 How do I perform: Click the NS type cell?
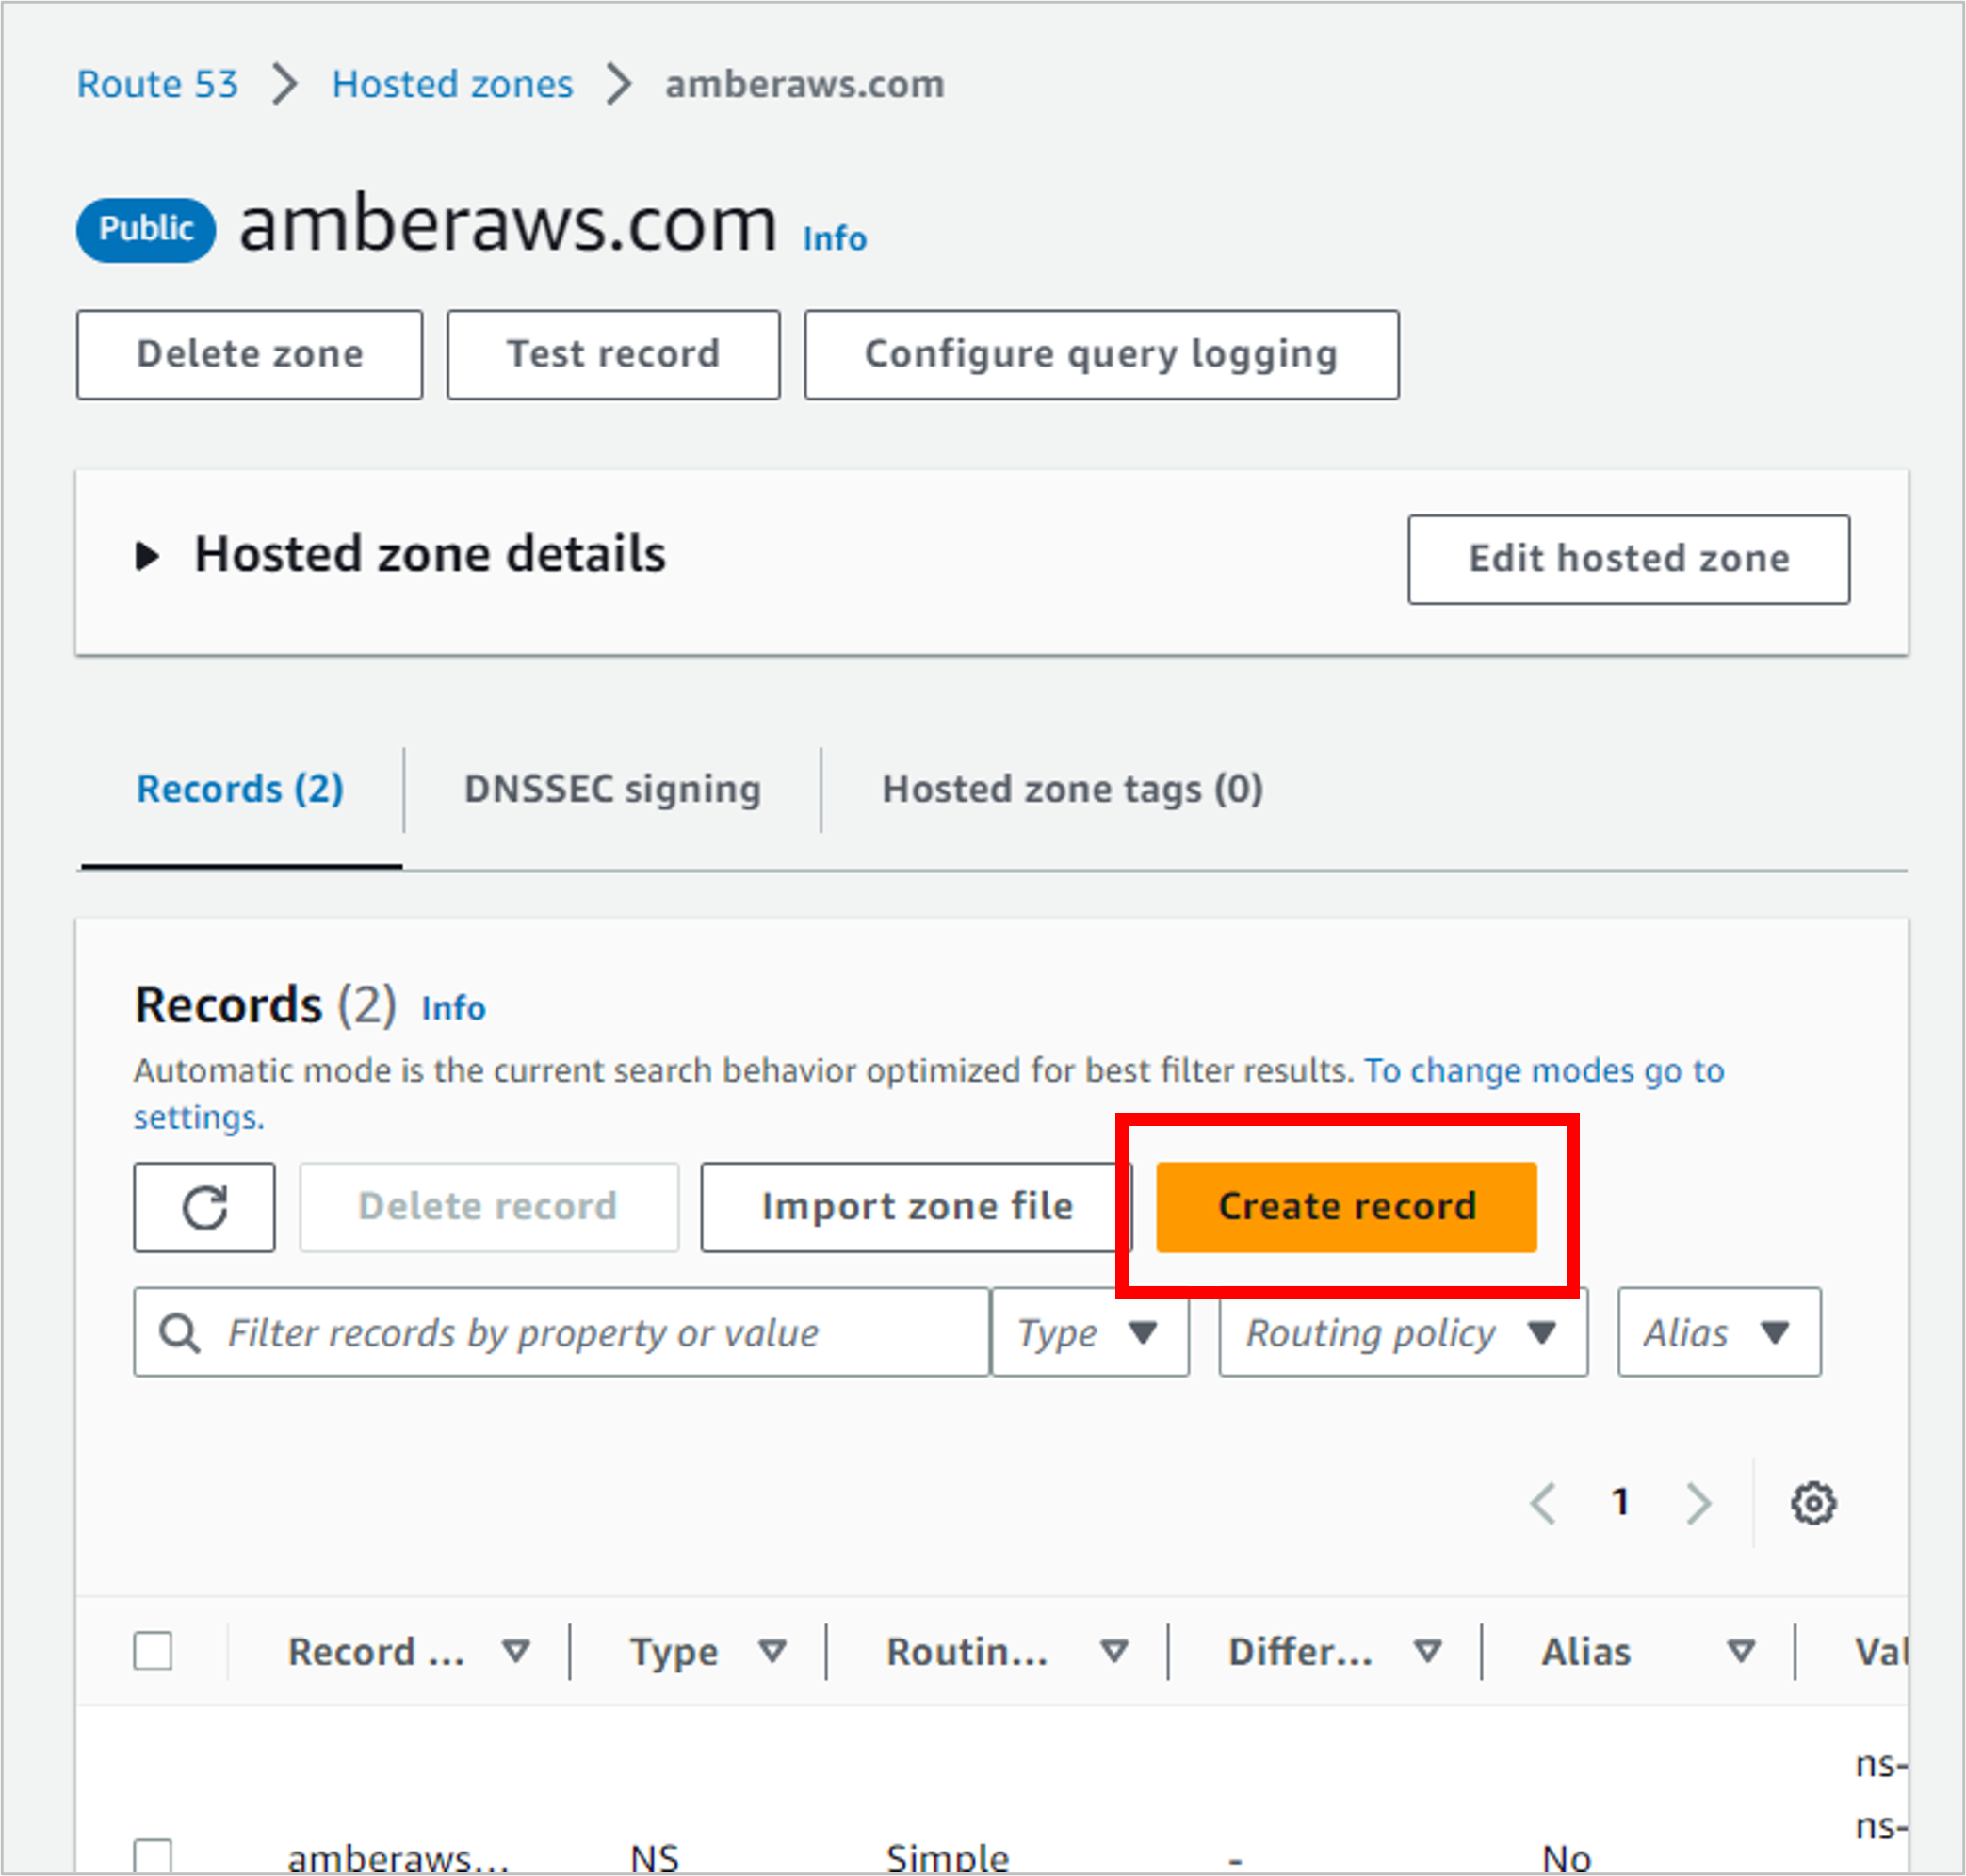[x=654, y=1858]
